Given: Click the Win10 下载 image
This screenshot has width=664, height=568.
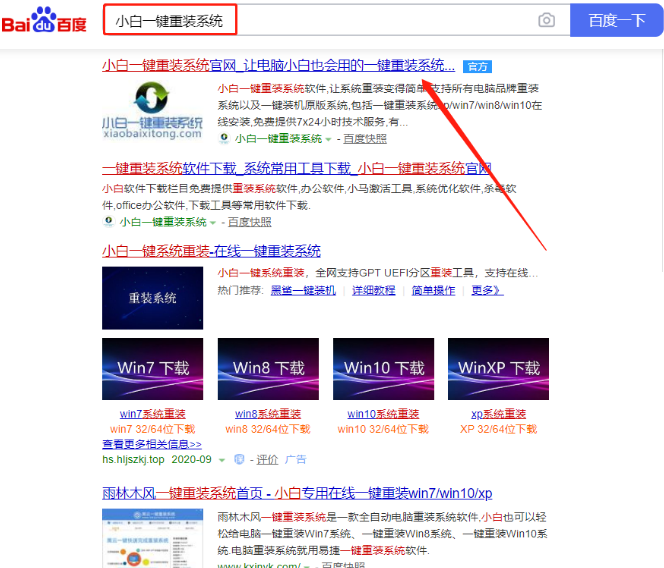Looking at the screenshot, I should coord(383,369).
